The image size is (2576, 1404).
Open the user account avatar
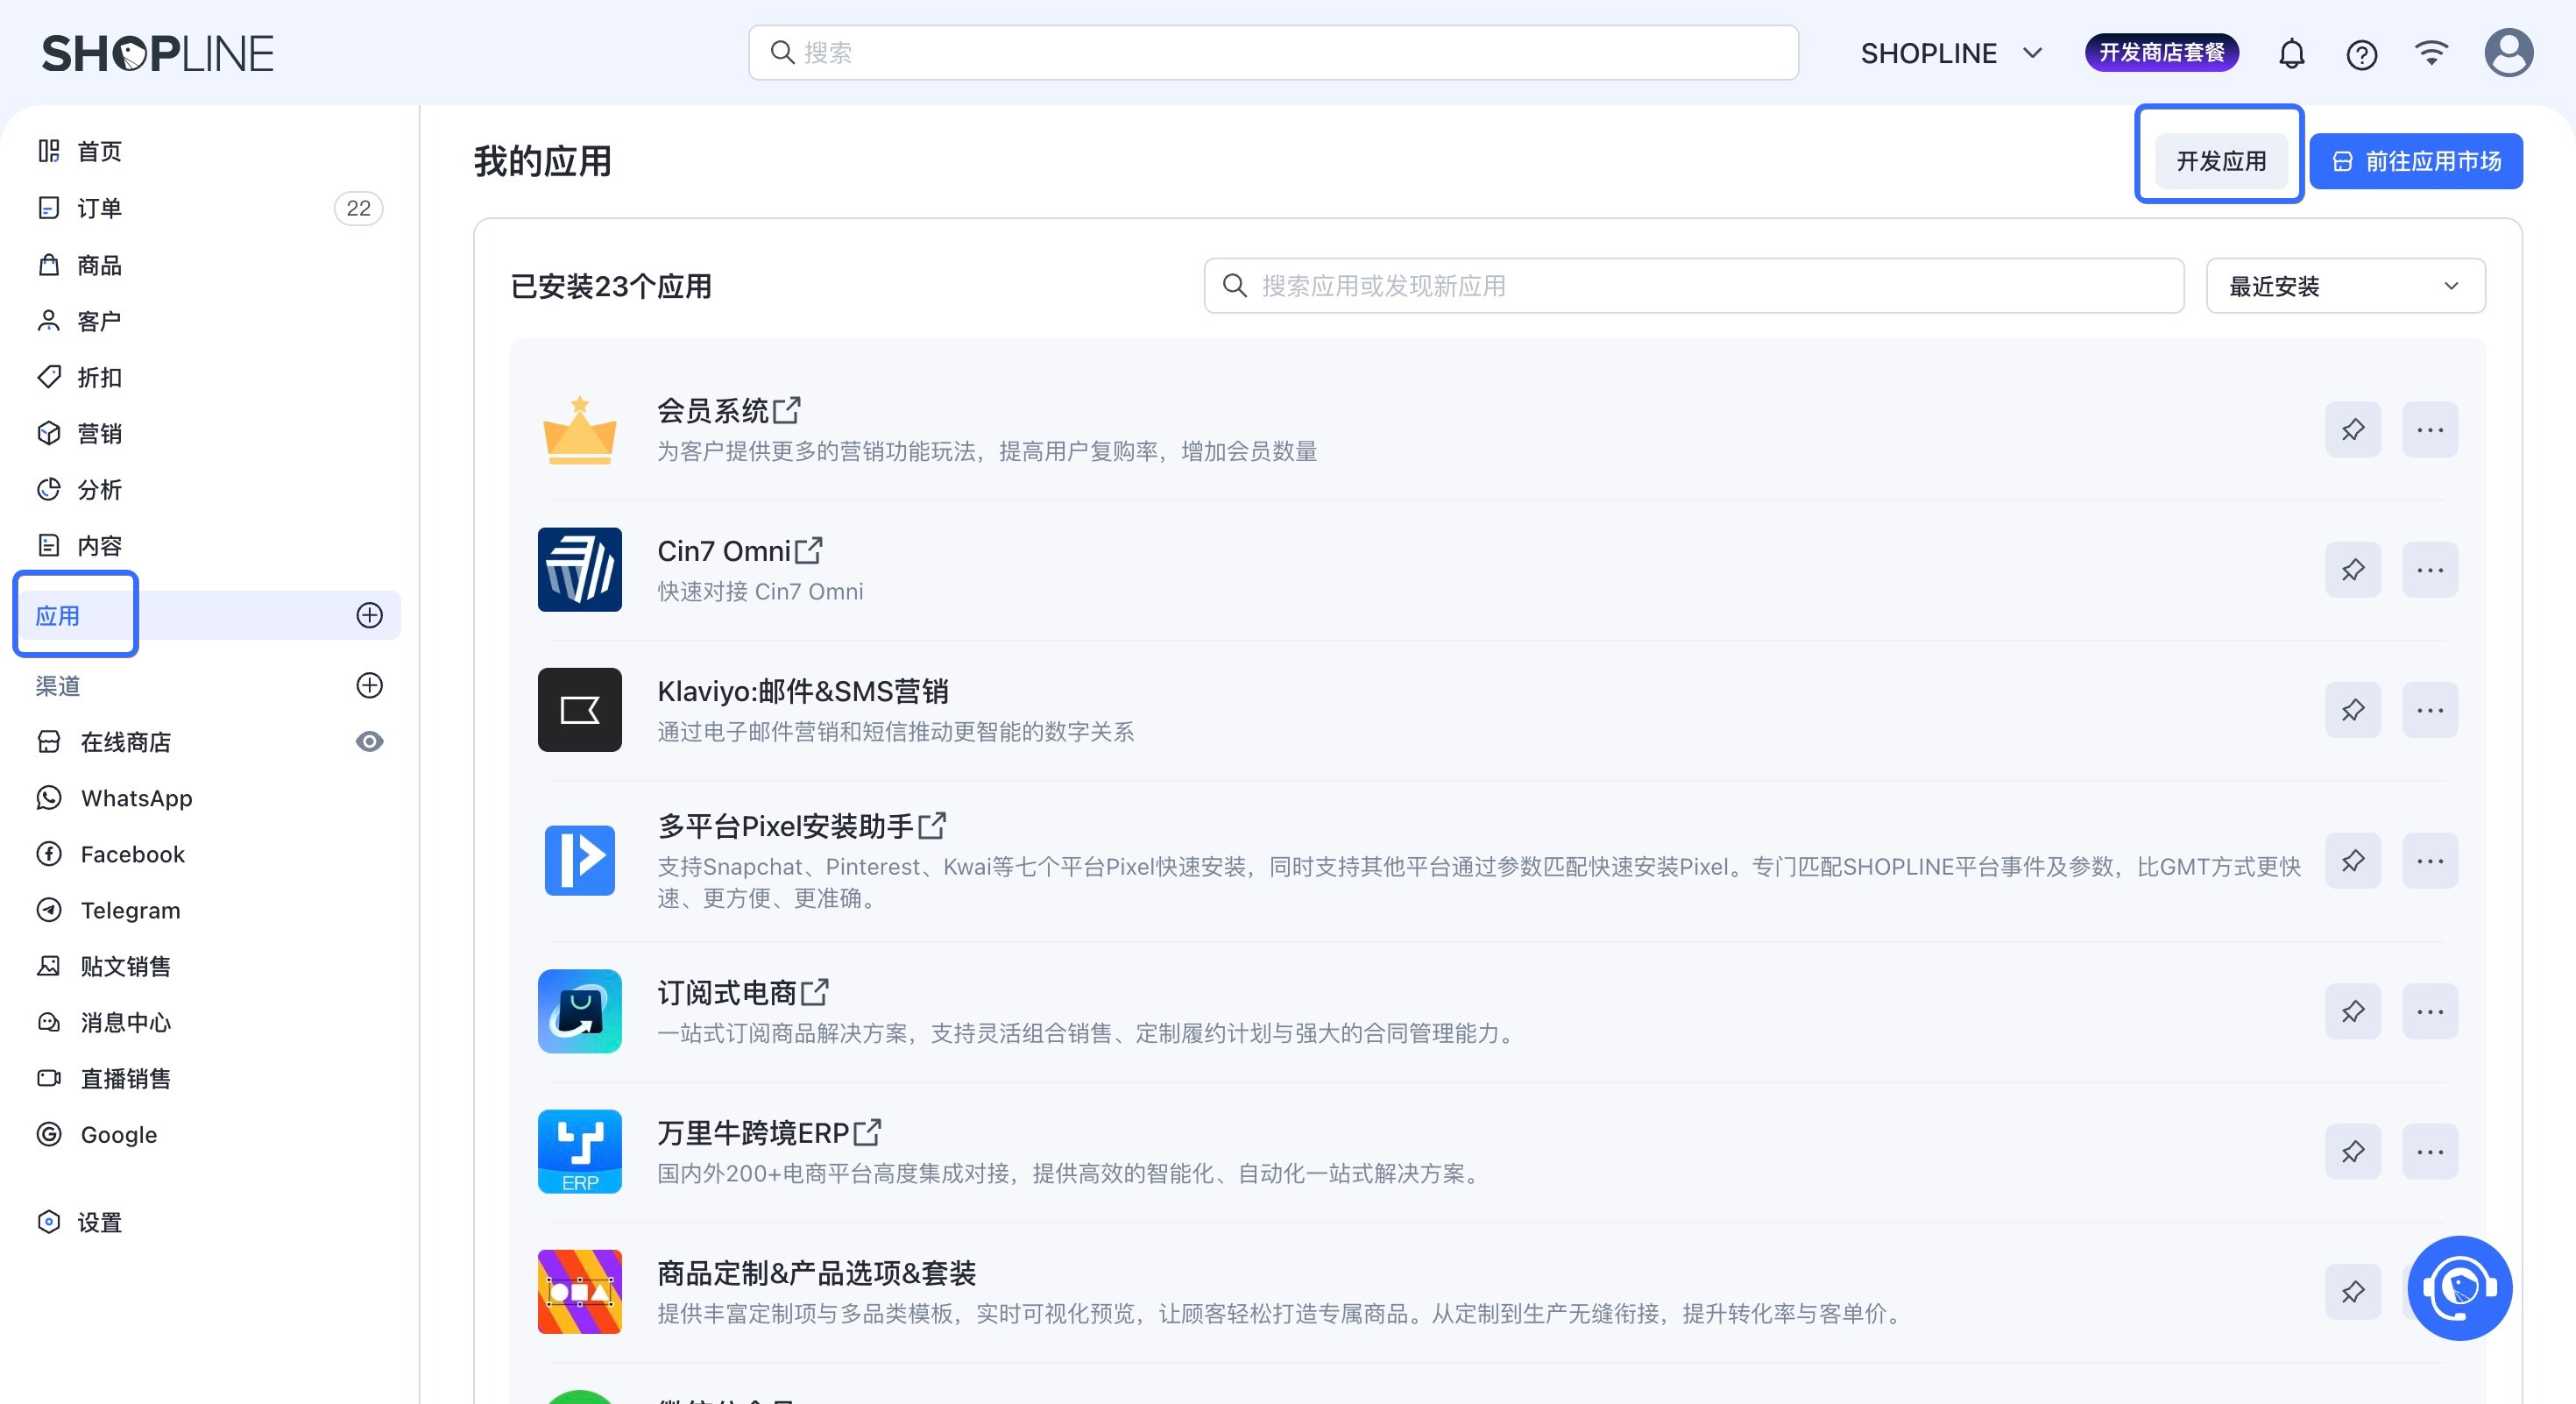[2508, 53]
